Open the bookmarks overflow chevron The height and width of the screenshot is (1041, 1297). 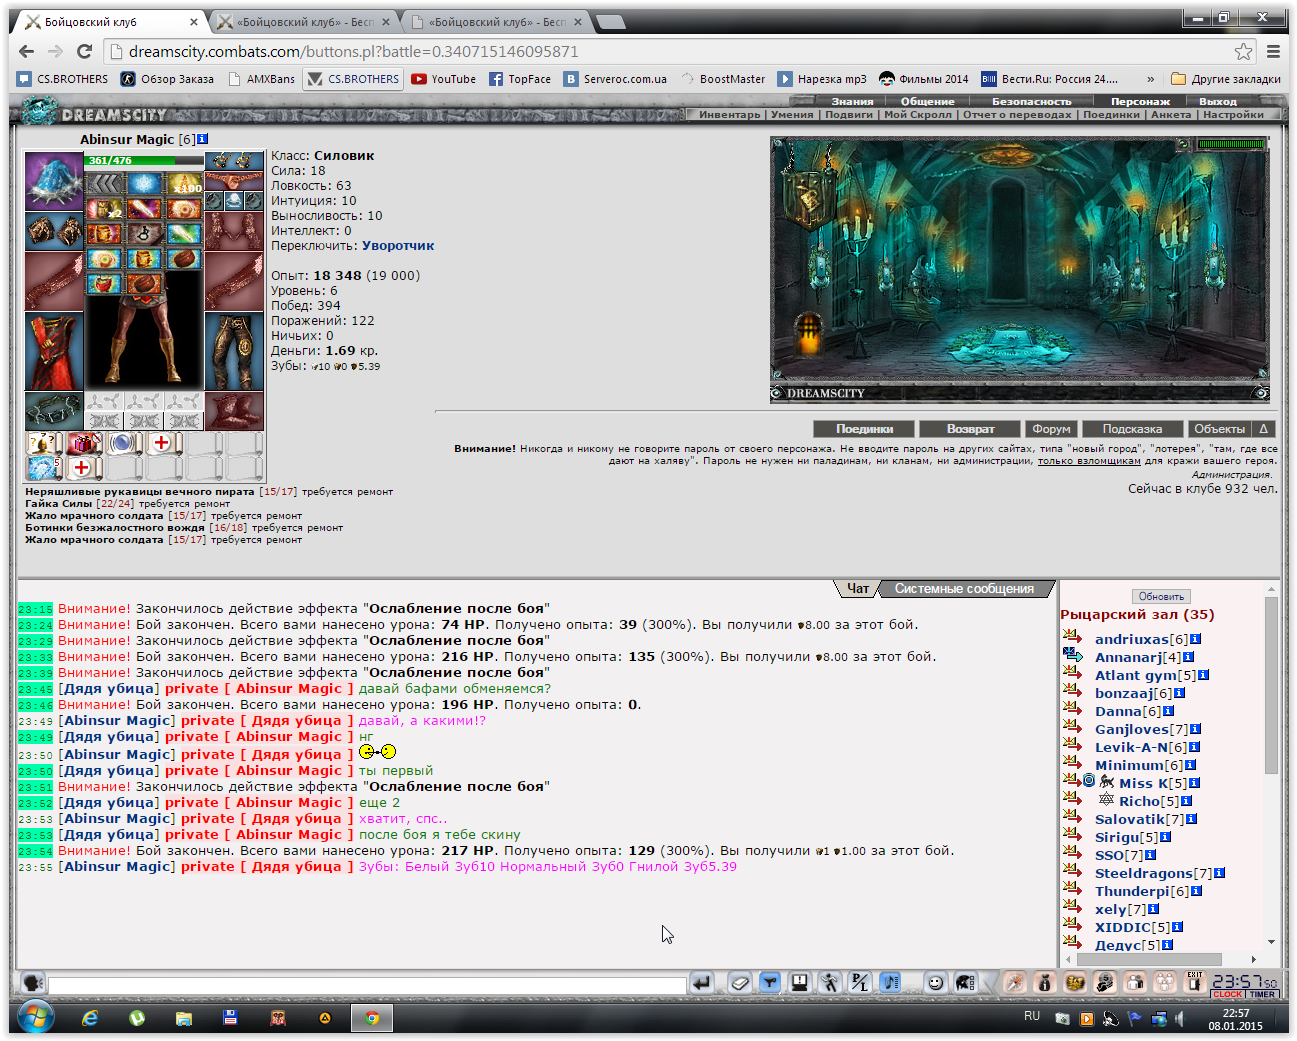(1150, 79)
